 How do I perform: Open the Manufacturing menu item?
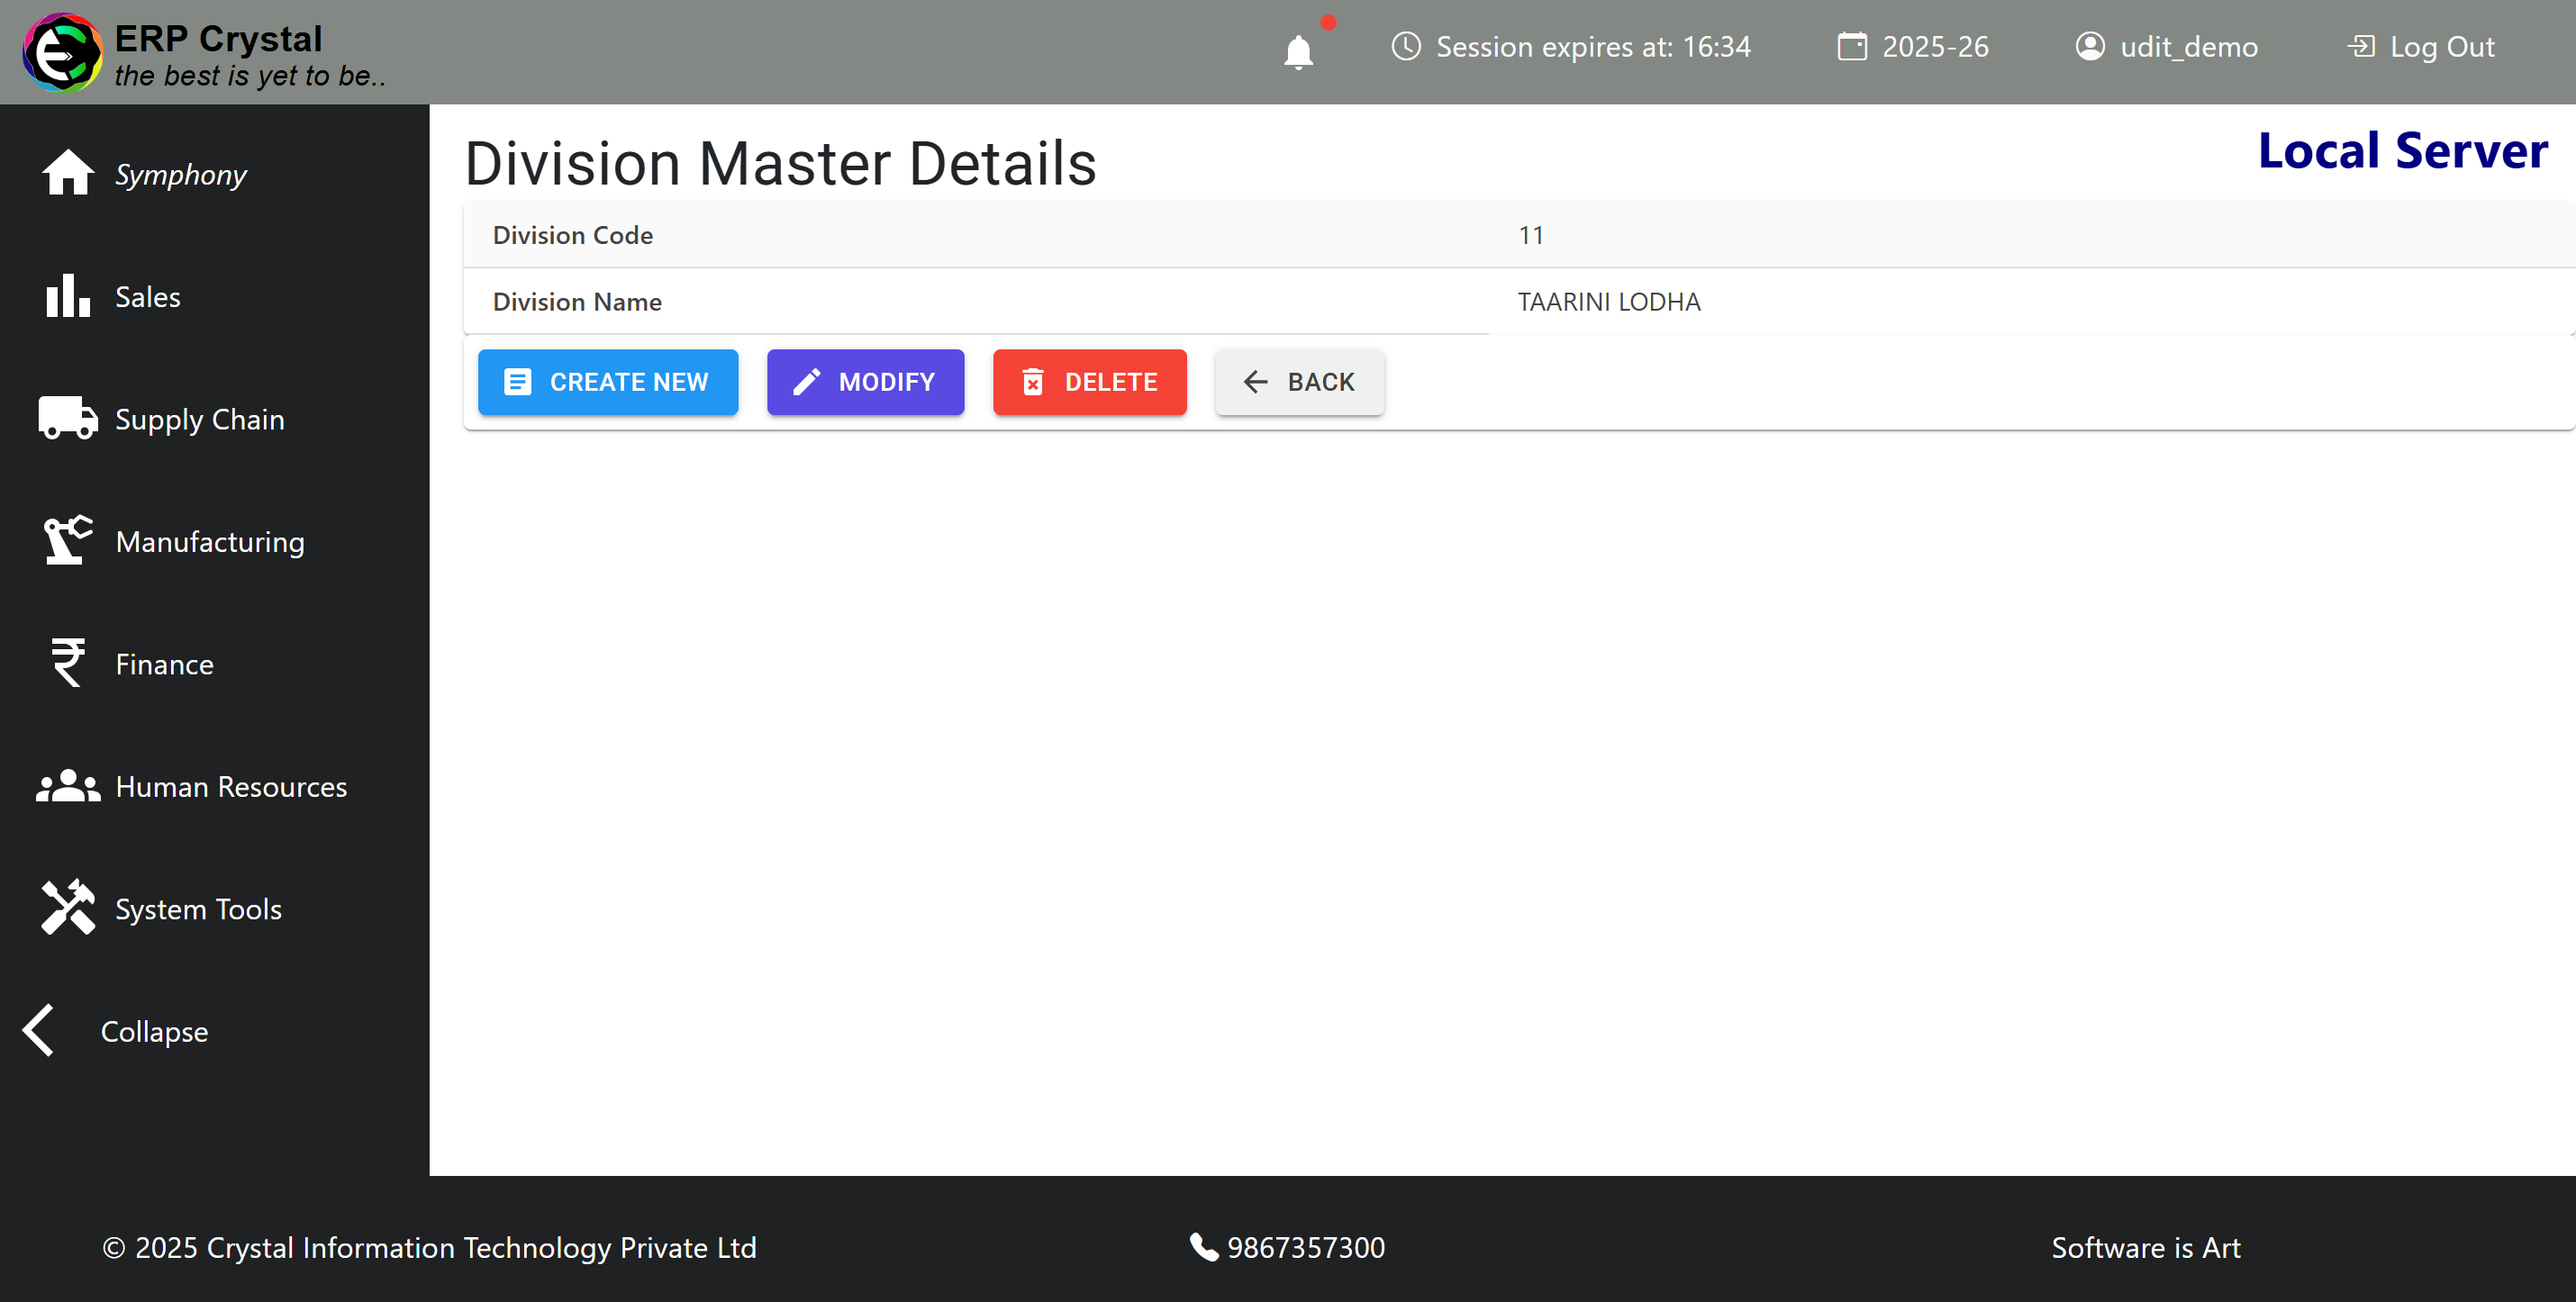tap(210, 541)
